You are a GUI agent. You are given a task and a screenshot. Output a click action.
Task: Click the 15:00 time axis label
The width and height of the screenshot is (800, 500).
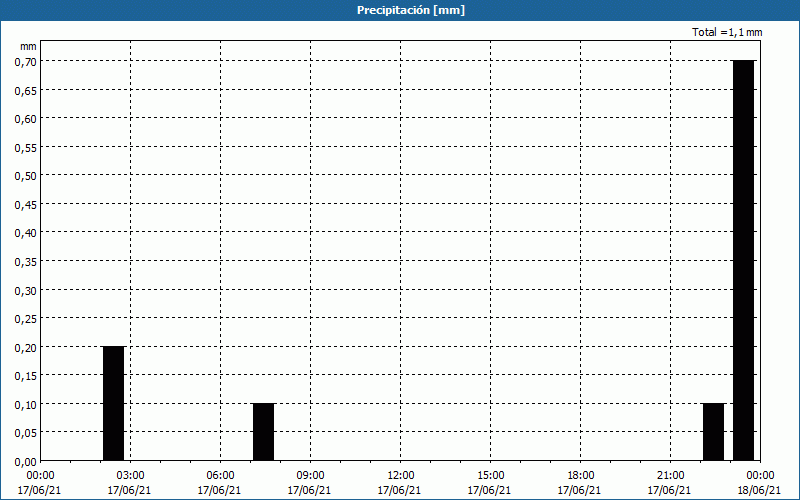tap(490, 476)
